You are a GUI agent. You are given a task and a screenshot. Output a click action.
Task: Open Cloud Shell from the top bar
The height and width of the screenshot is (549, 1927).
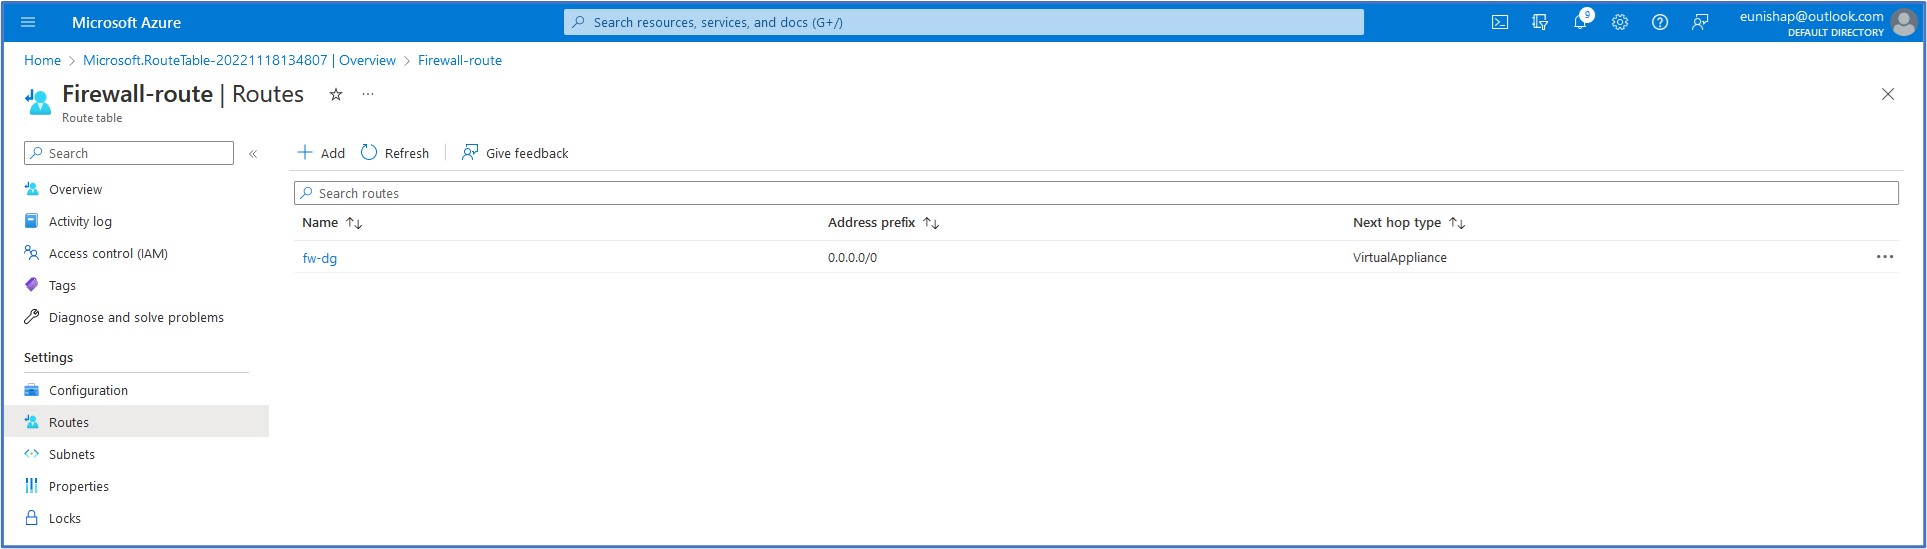point(1499,22)
